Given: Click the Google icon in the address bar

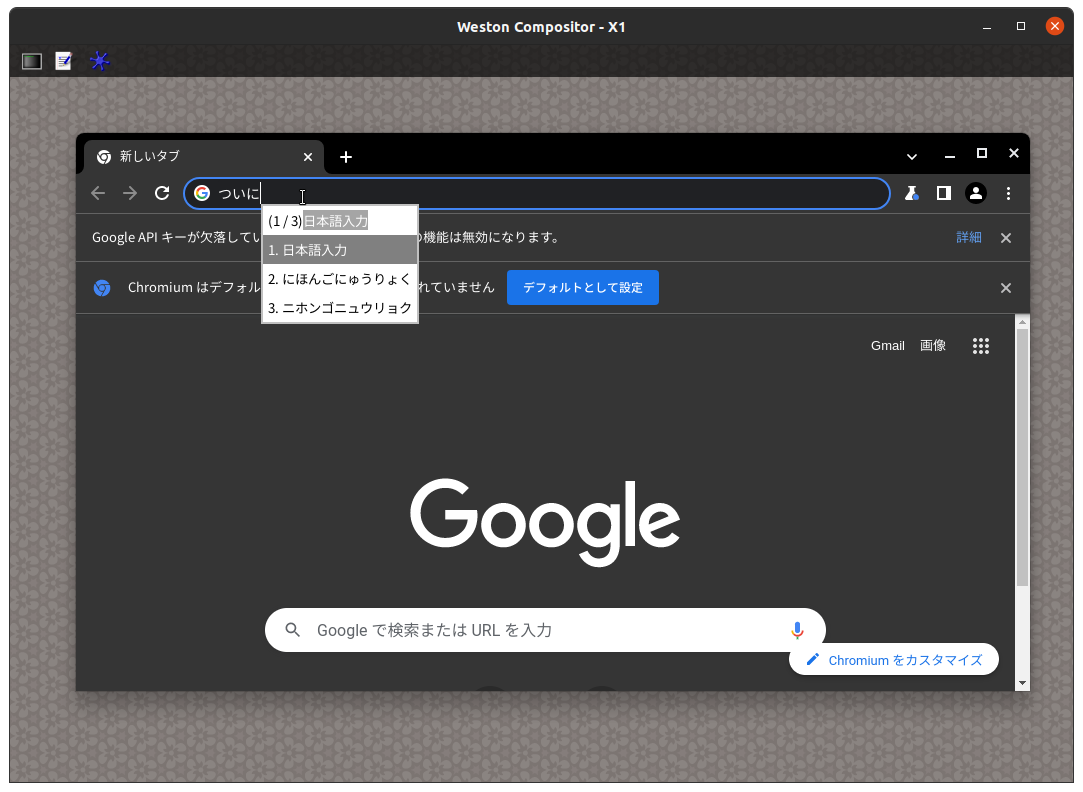Looking at the screenshot, I should [202, 193].
